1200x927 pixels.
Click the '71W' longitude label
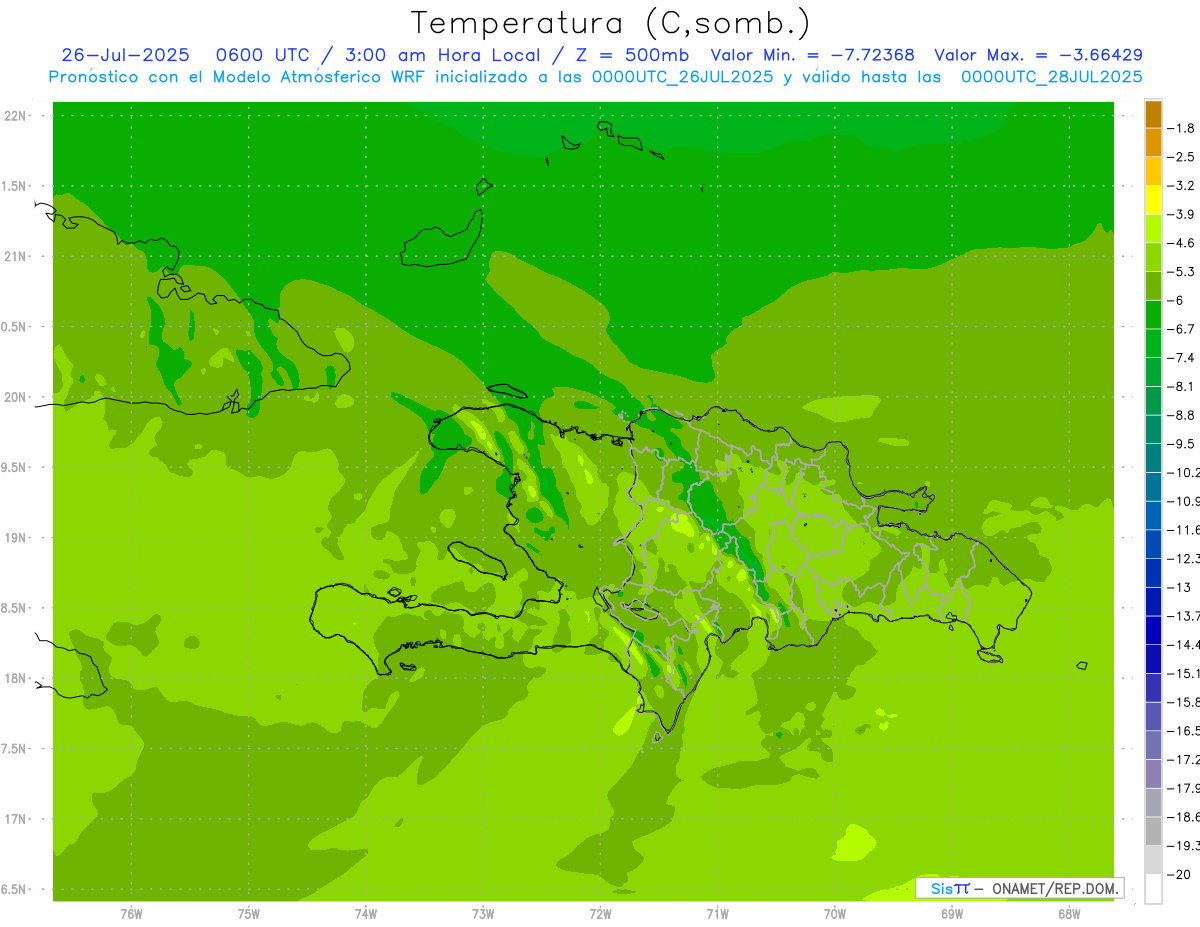(x=717, y=915)
